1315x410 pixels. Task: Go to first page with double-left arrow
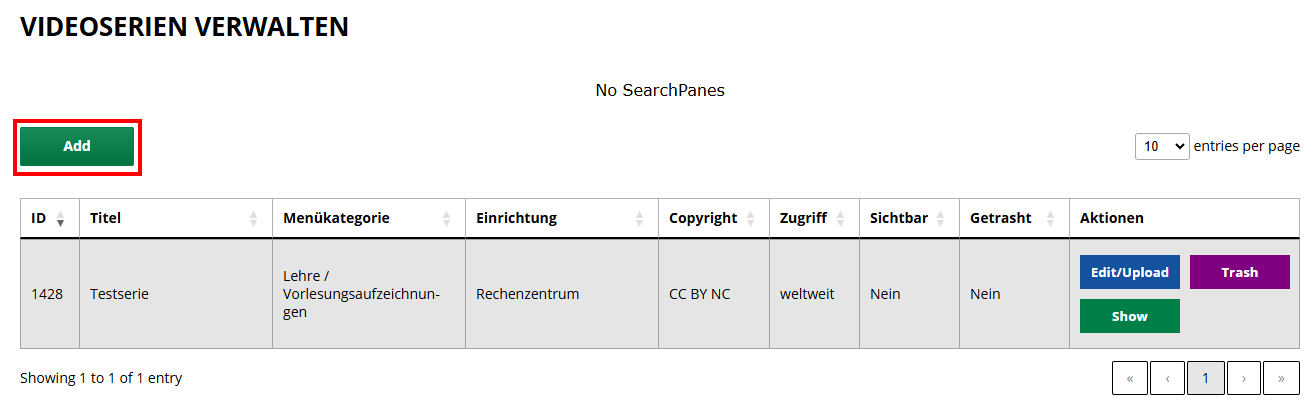coord(1130,378)
